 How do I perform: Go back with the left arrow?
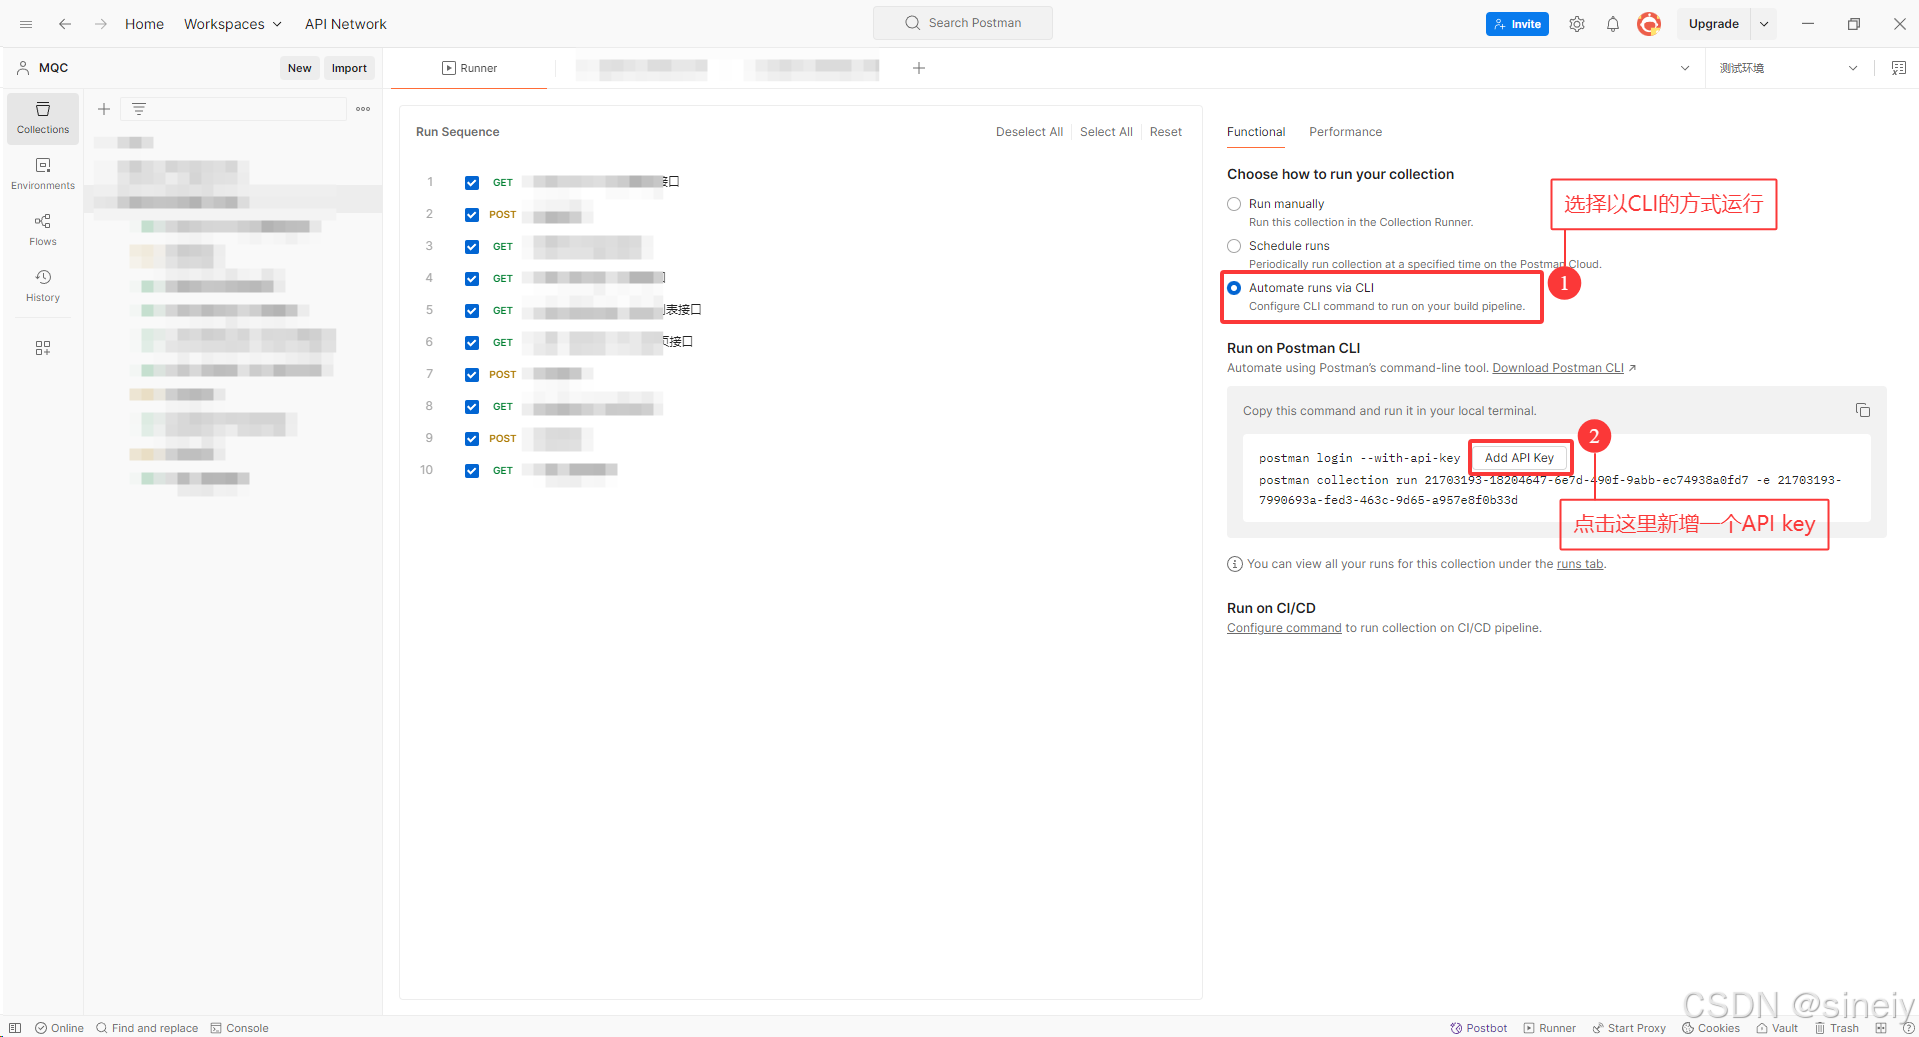pyautogui.click(x=65, y=24)
